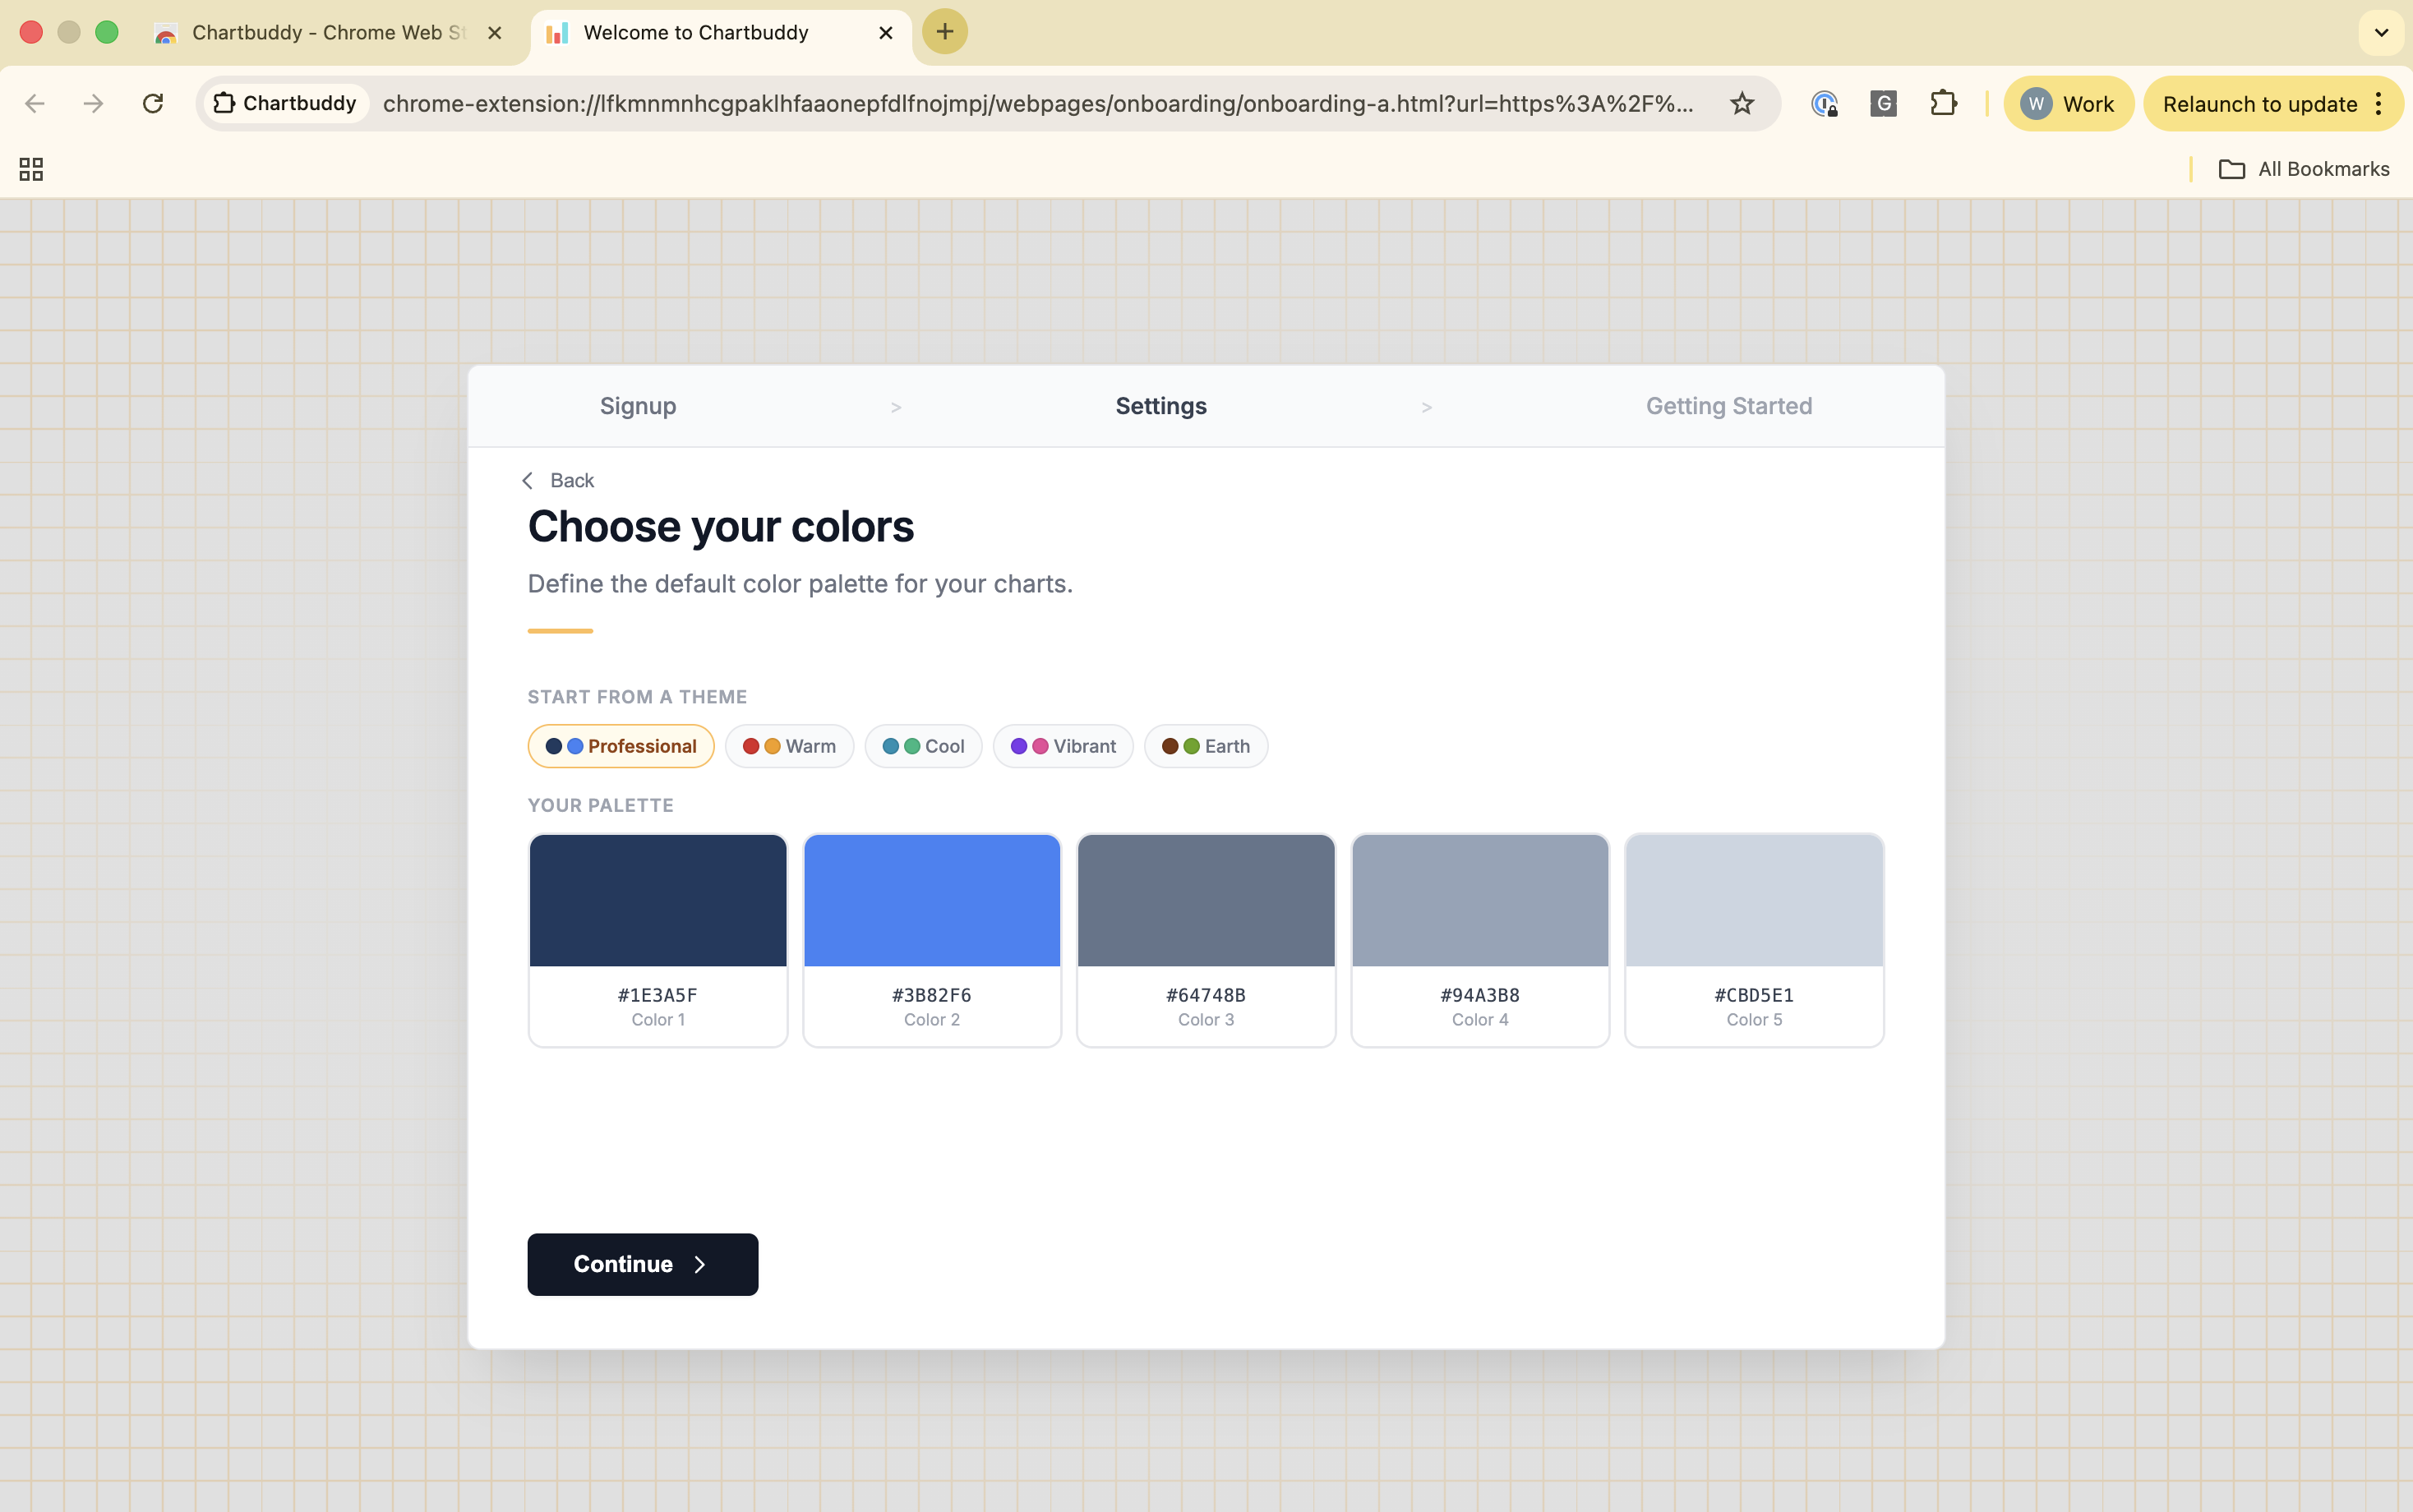Select the Warm theme
The height and width of the screenshot is (1512, 2413).
pos(789,746)
